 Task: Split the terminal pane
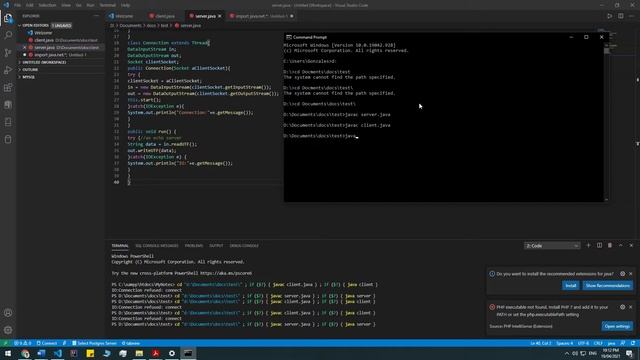coord(599,245)
